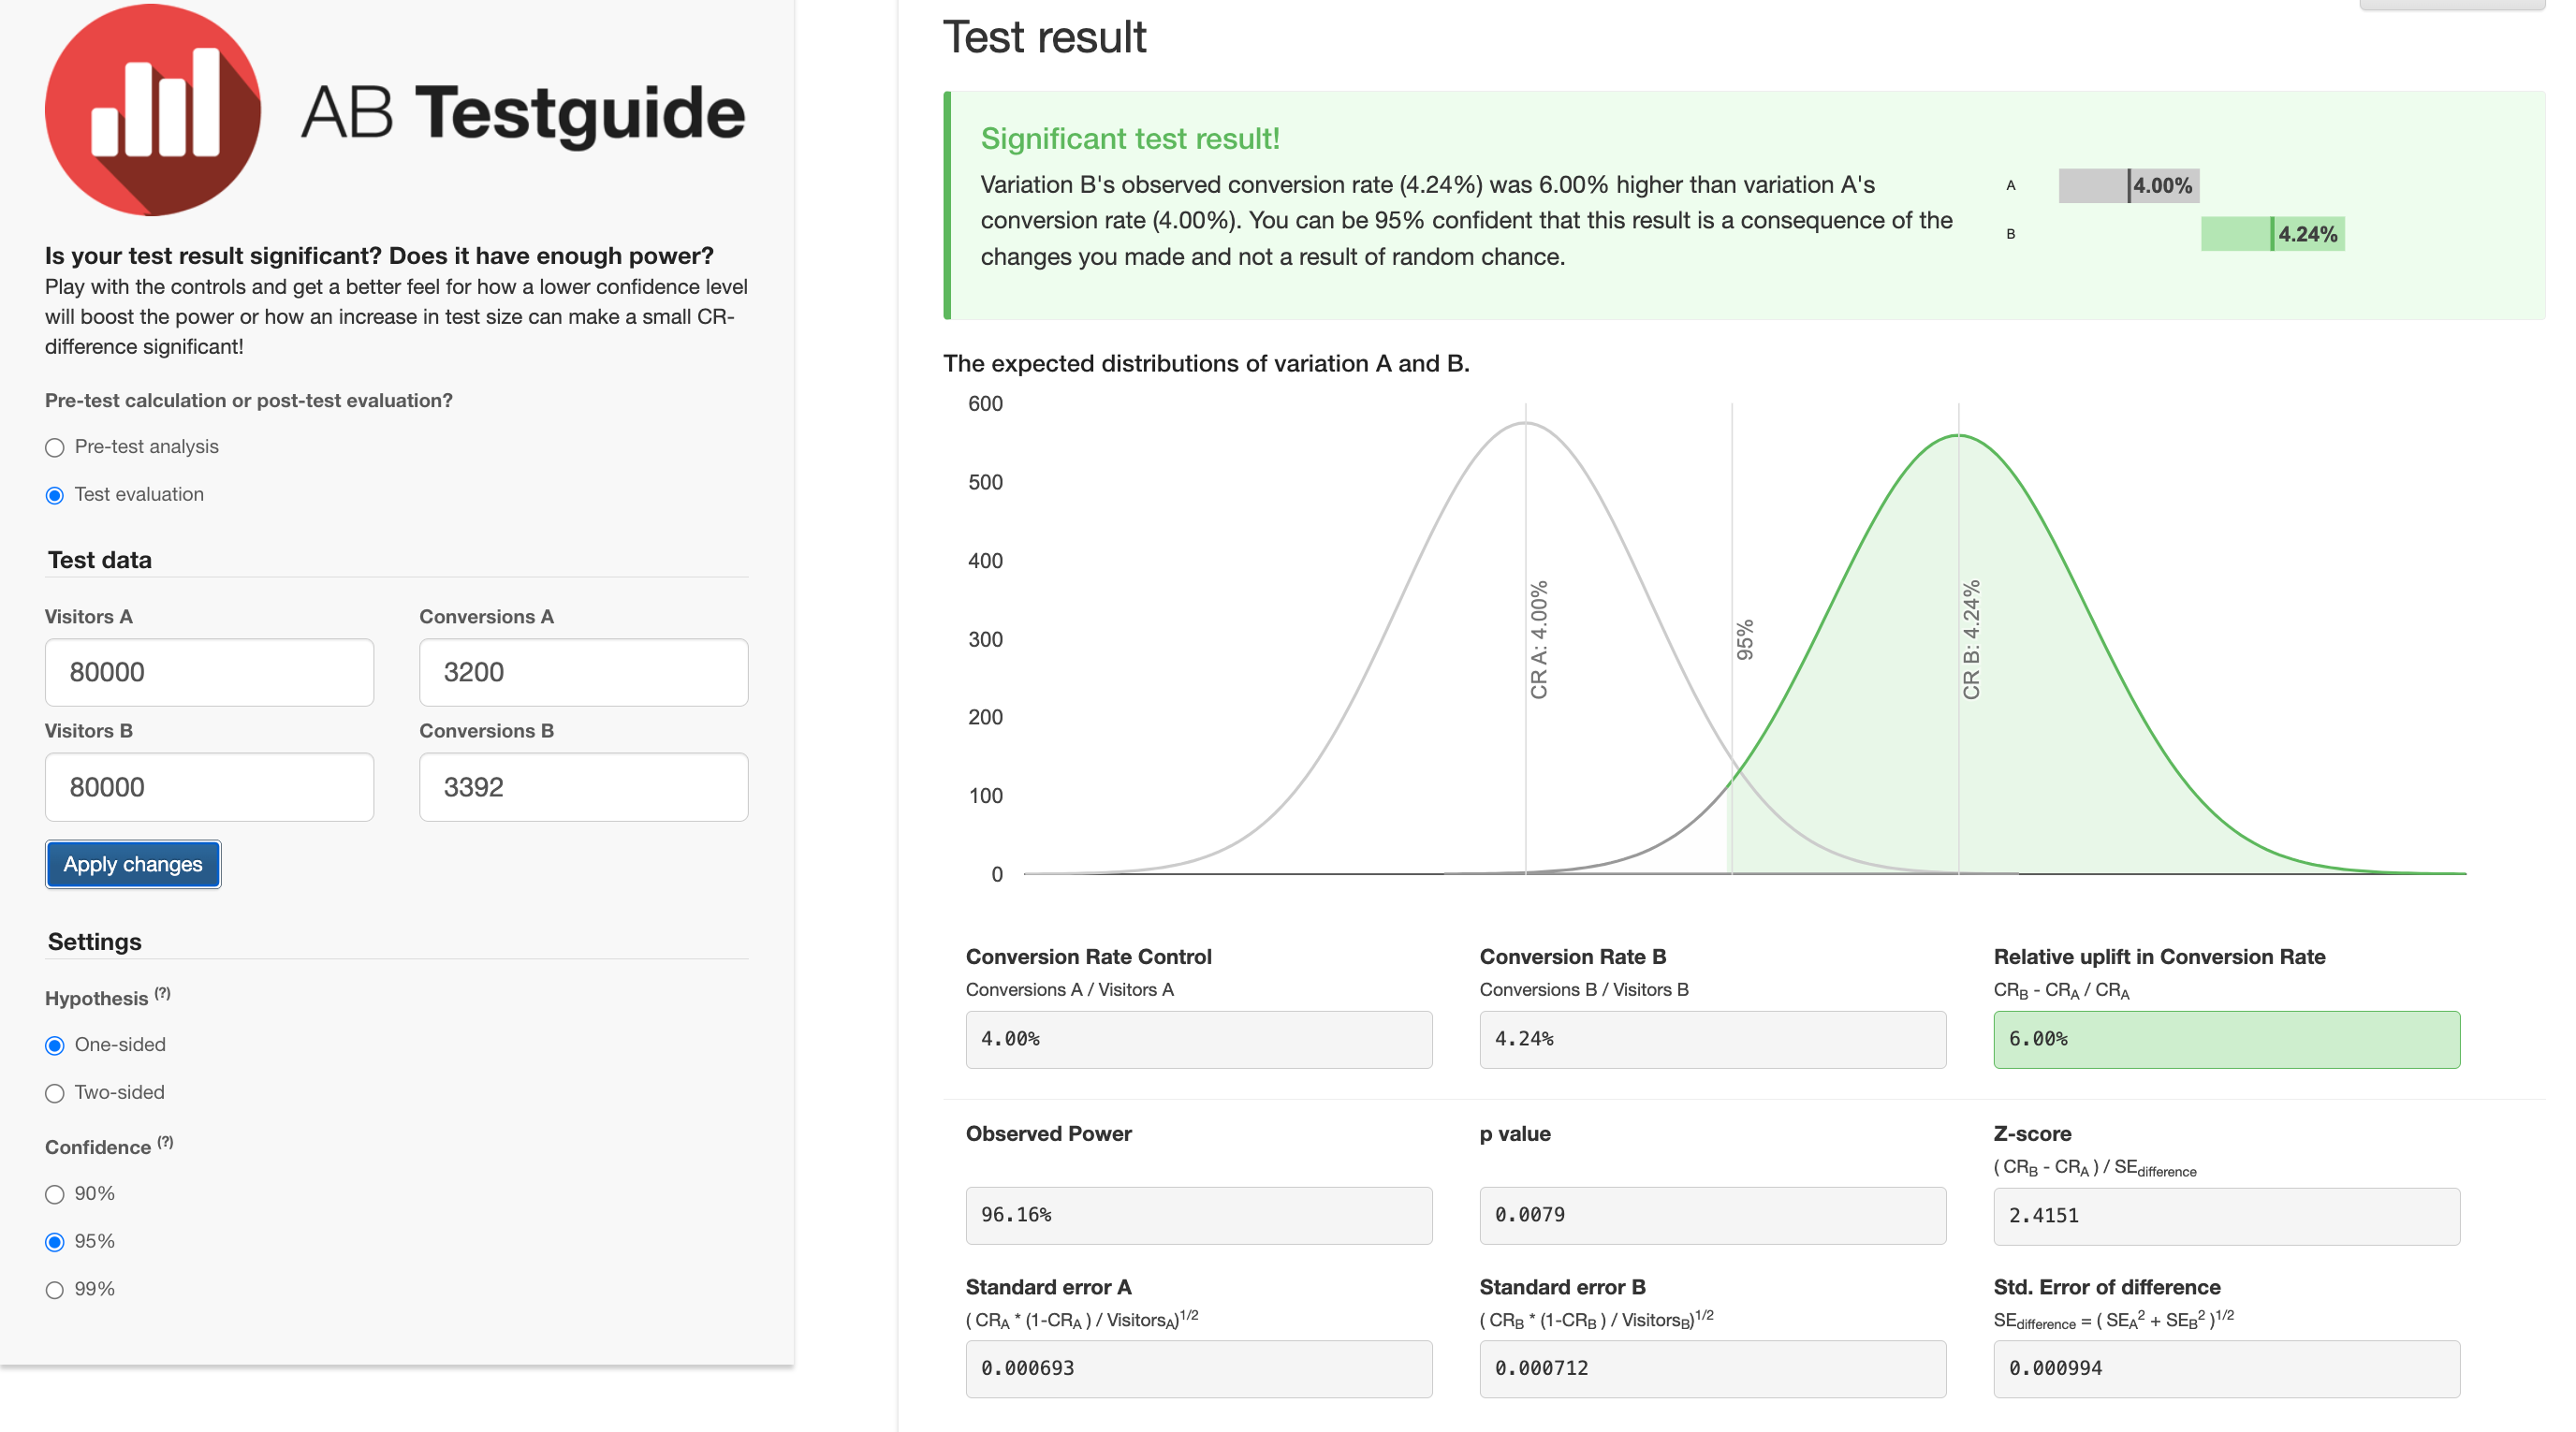The image size is (2576, 1432).
Task: Click the Hypothesis help question mark
Action: click(162, 993)
